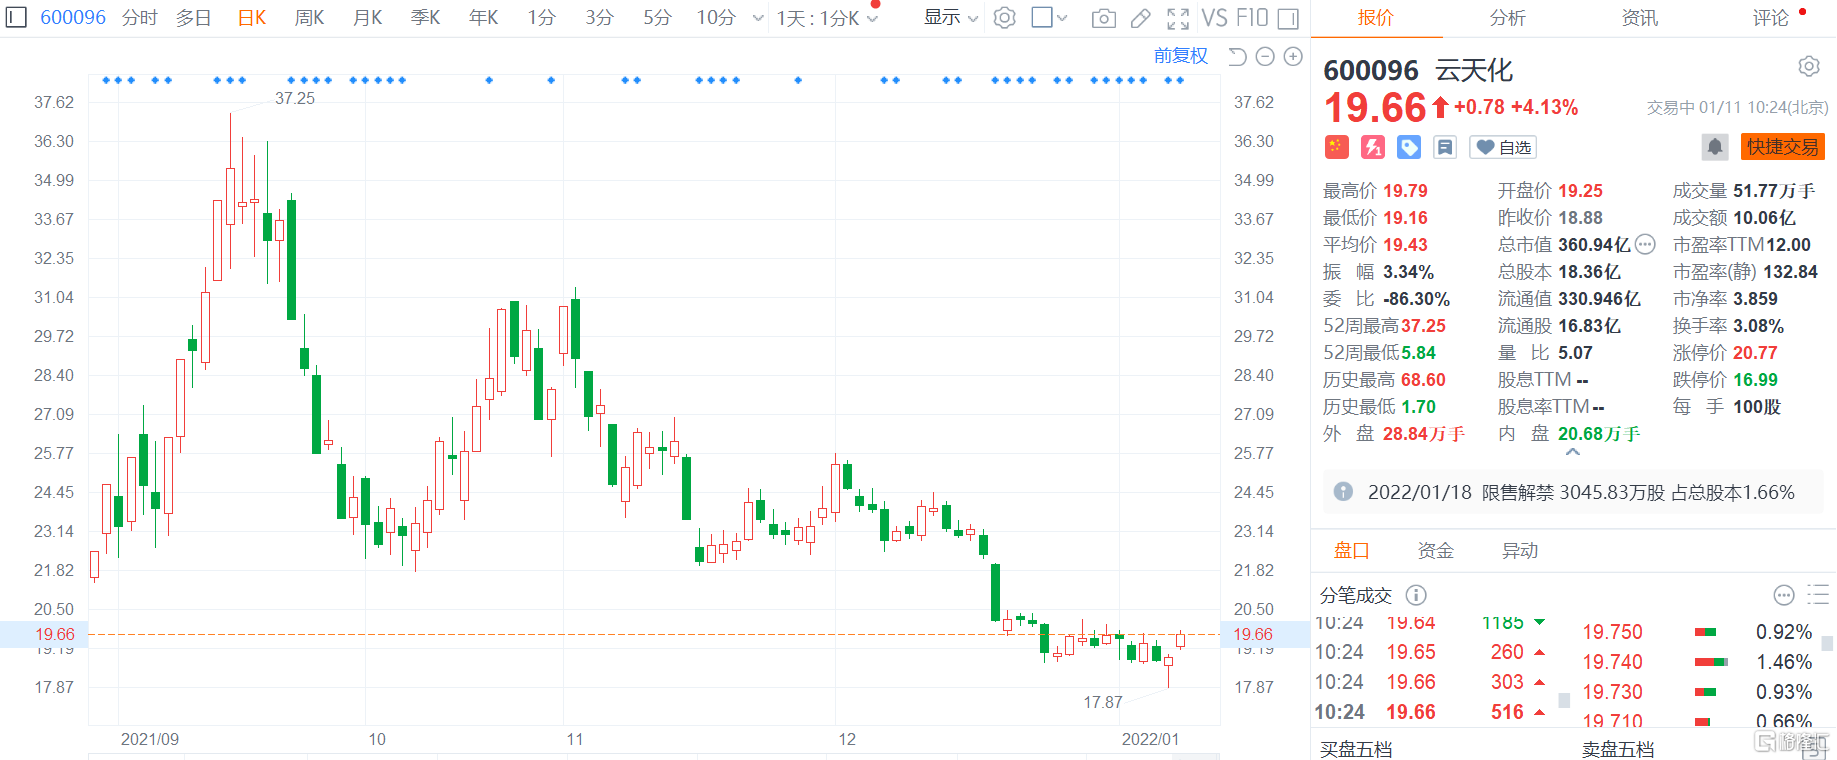
Task: Open the minute-interval dropdown after 10分
Action: (x=758, y=18)
